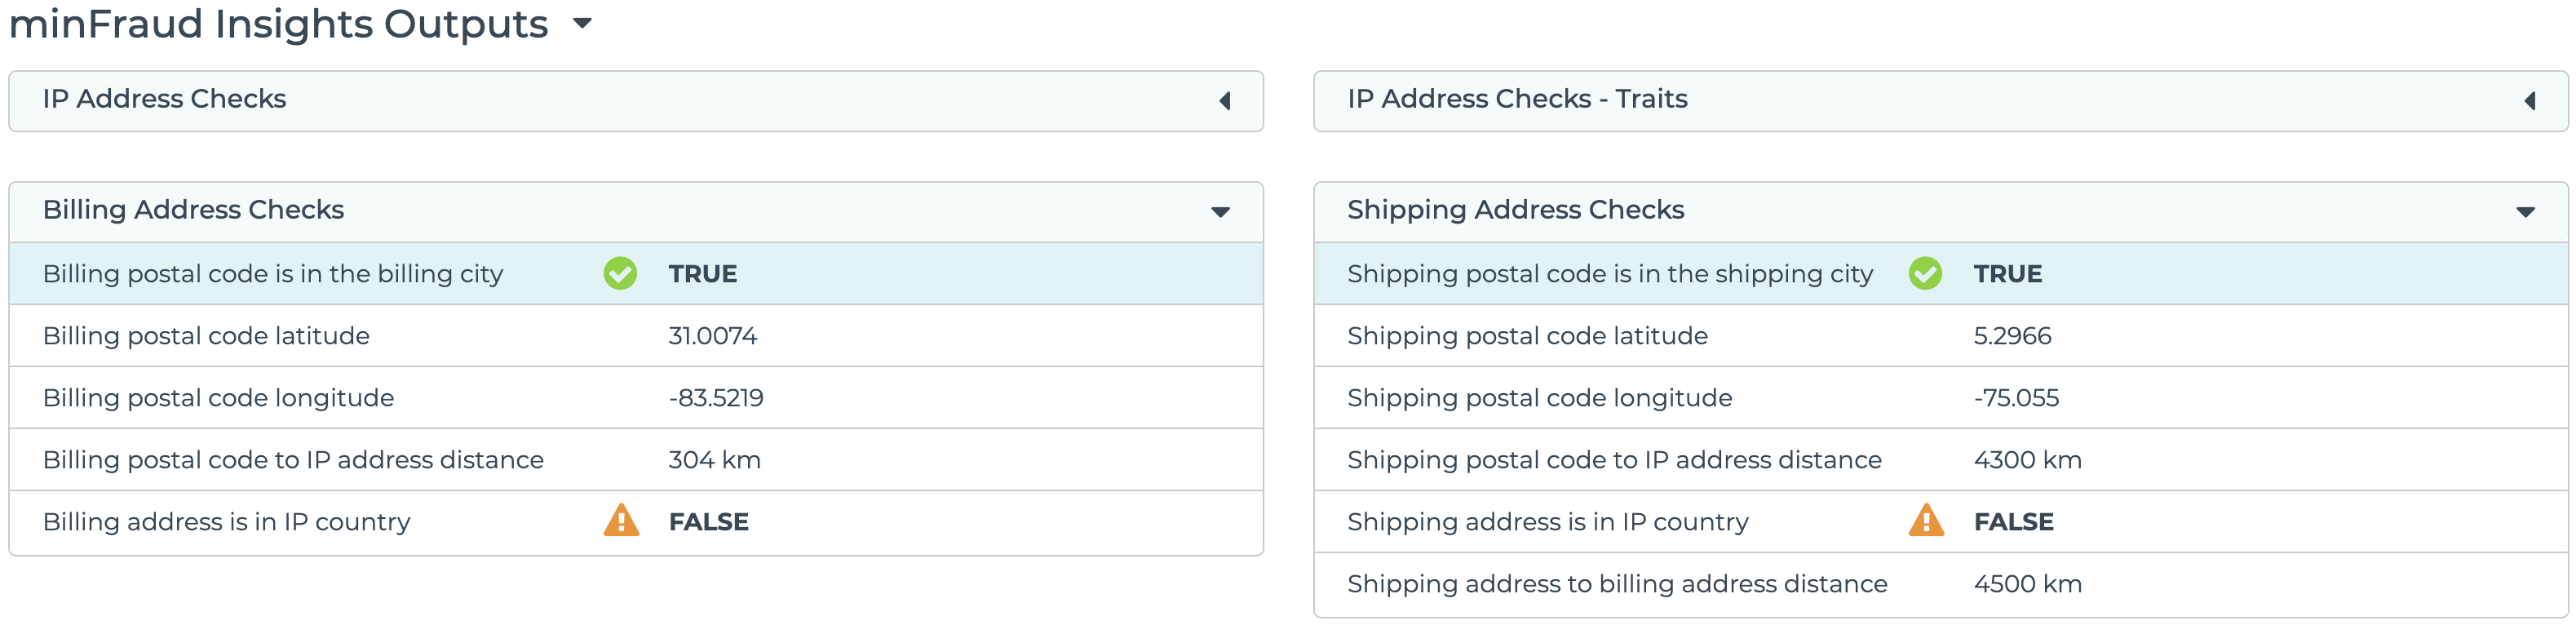Collapse the Shipping Address Checks panel arrow
Screen dimensions: 2576x625
click(x=2525, y=211)
